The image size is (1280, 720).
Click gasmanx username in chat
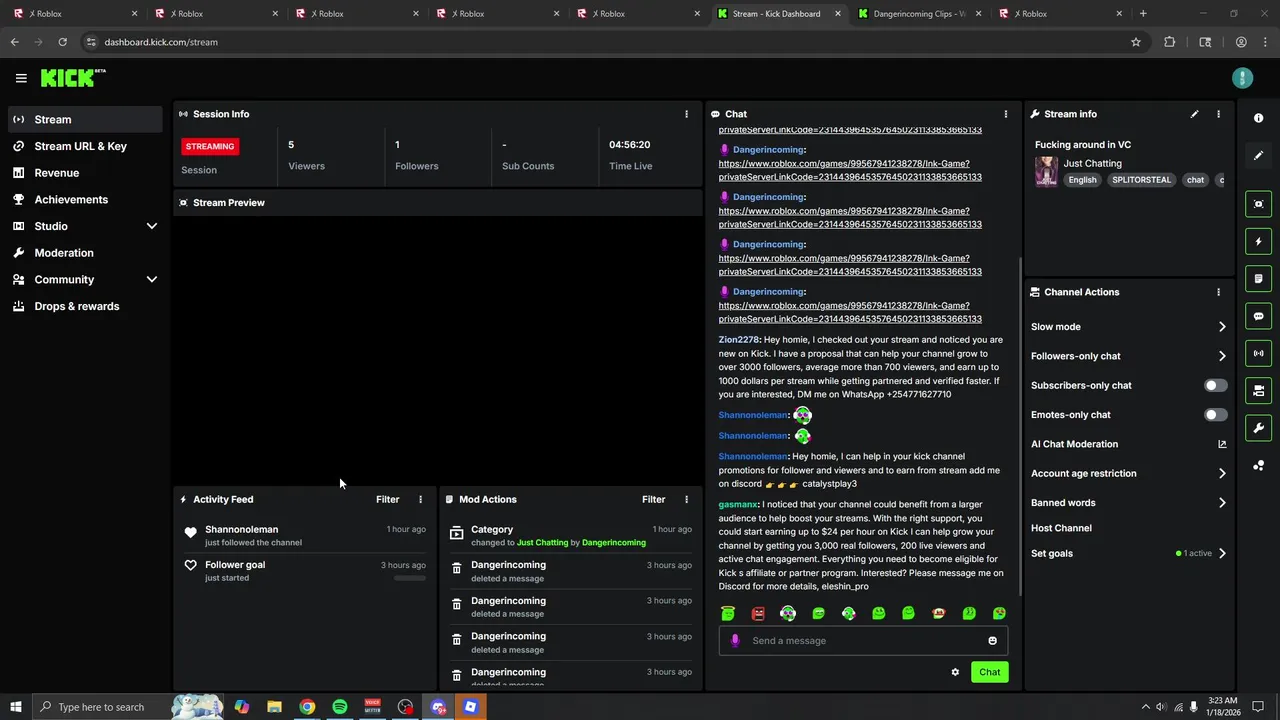pos(738,505)
